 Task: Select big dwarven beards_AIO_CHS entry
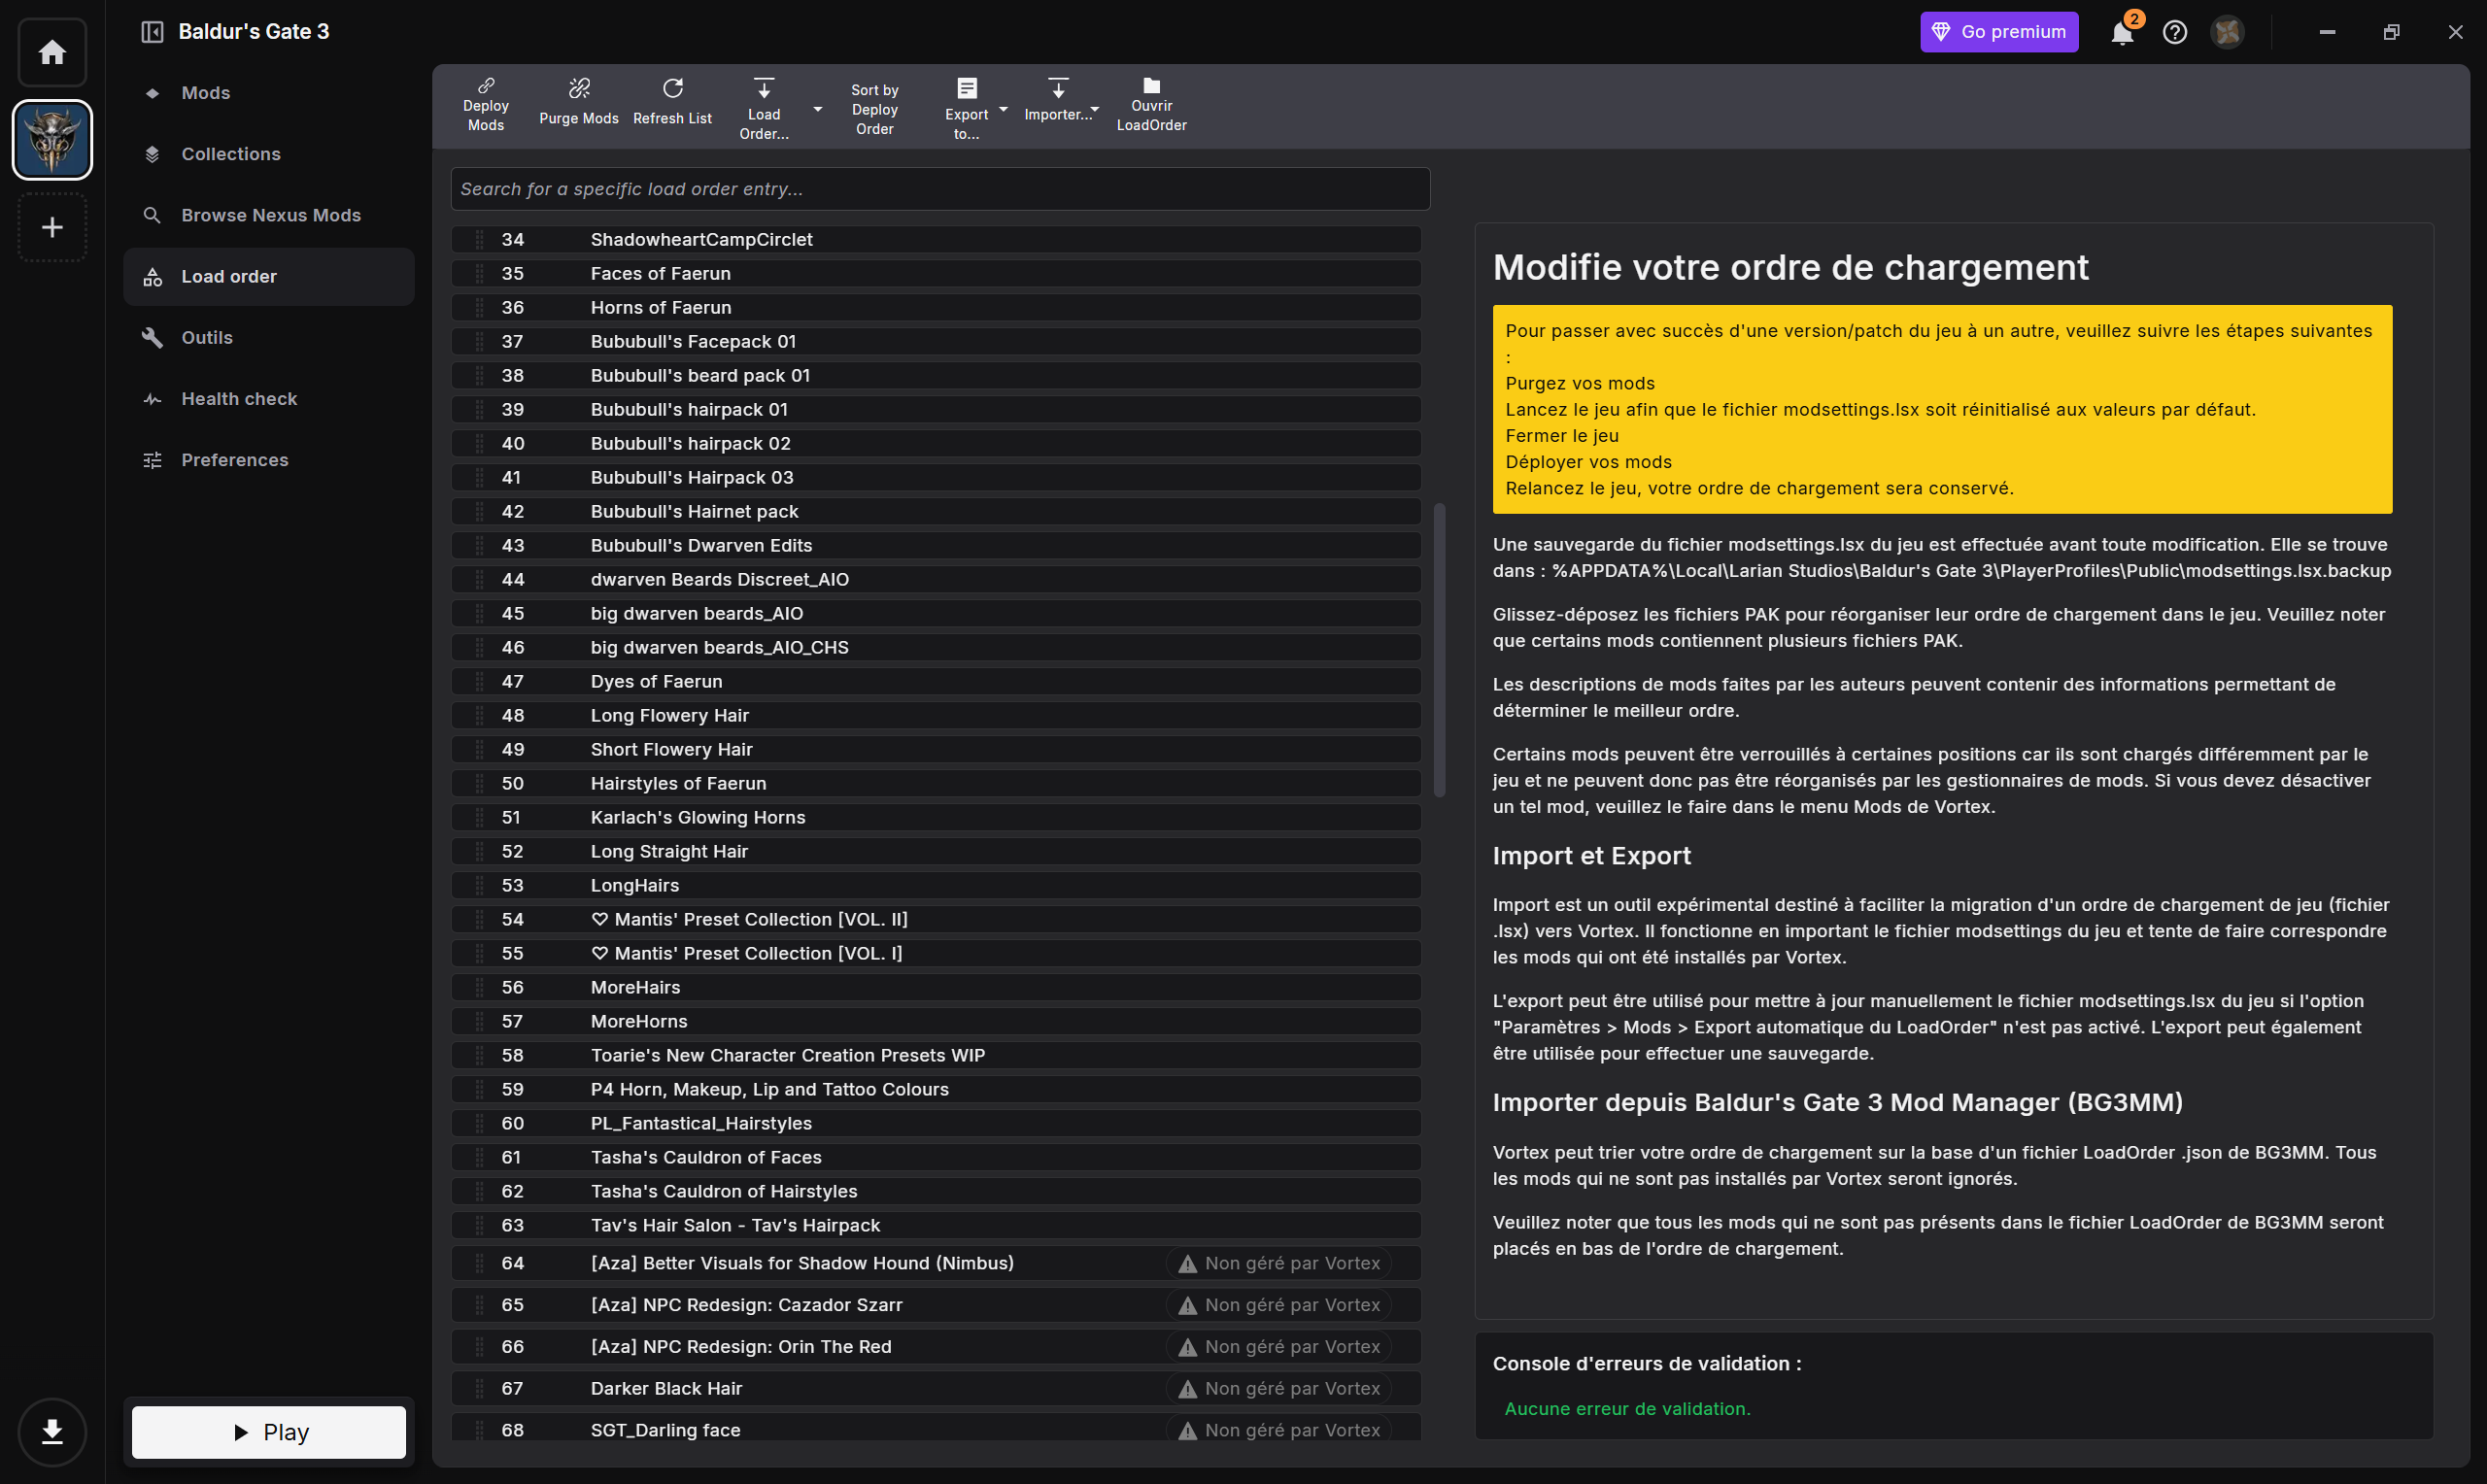pyautogui.click(x=936, y=648)
